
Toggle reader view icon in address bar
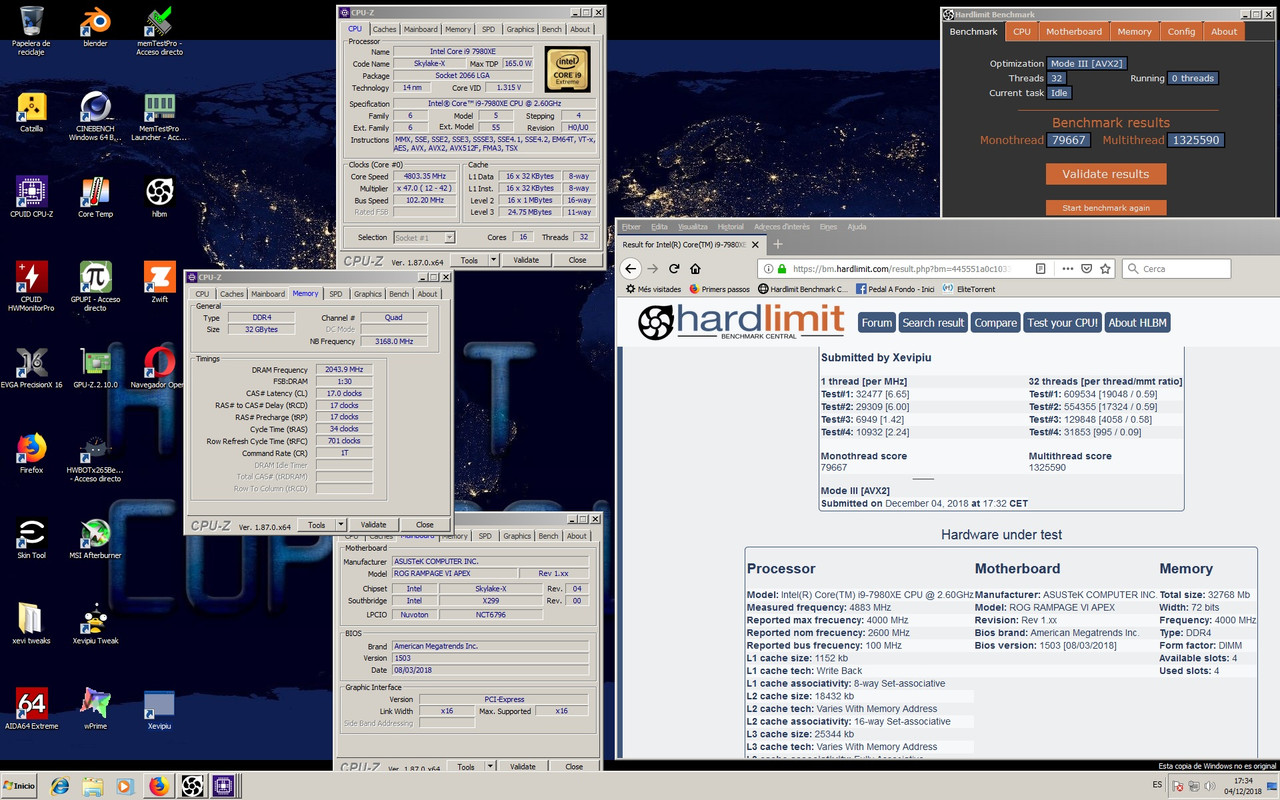1041,268
